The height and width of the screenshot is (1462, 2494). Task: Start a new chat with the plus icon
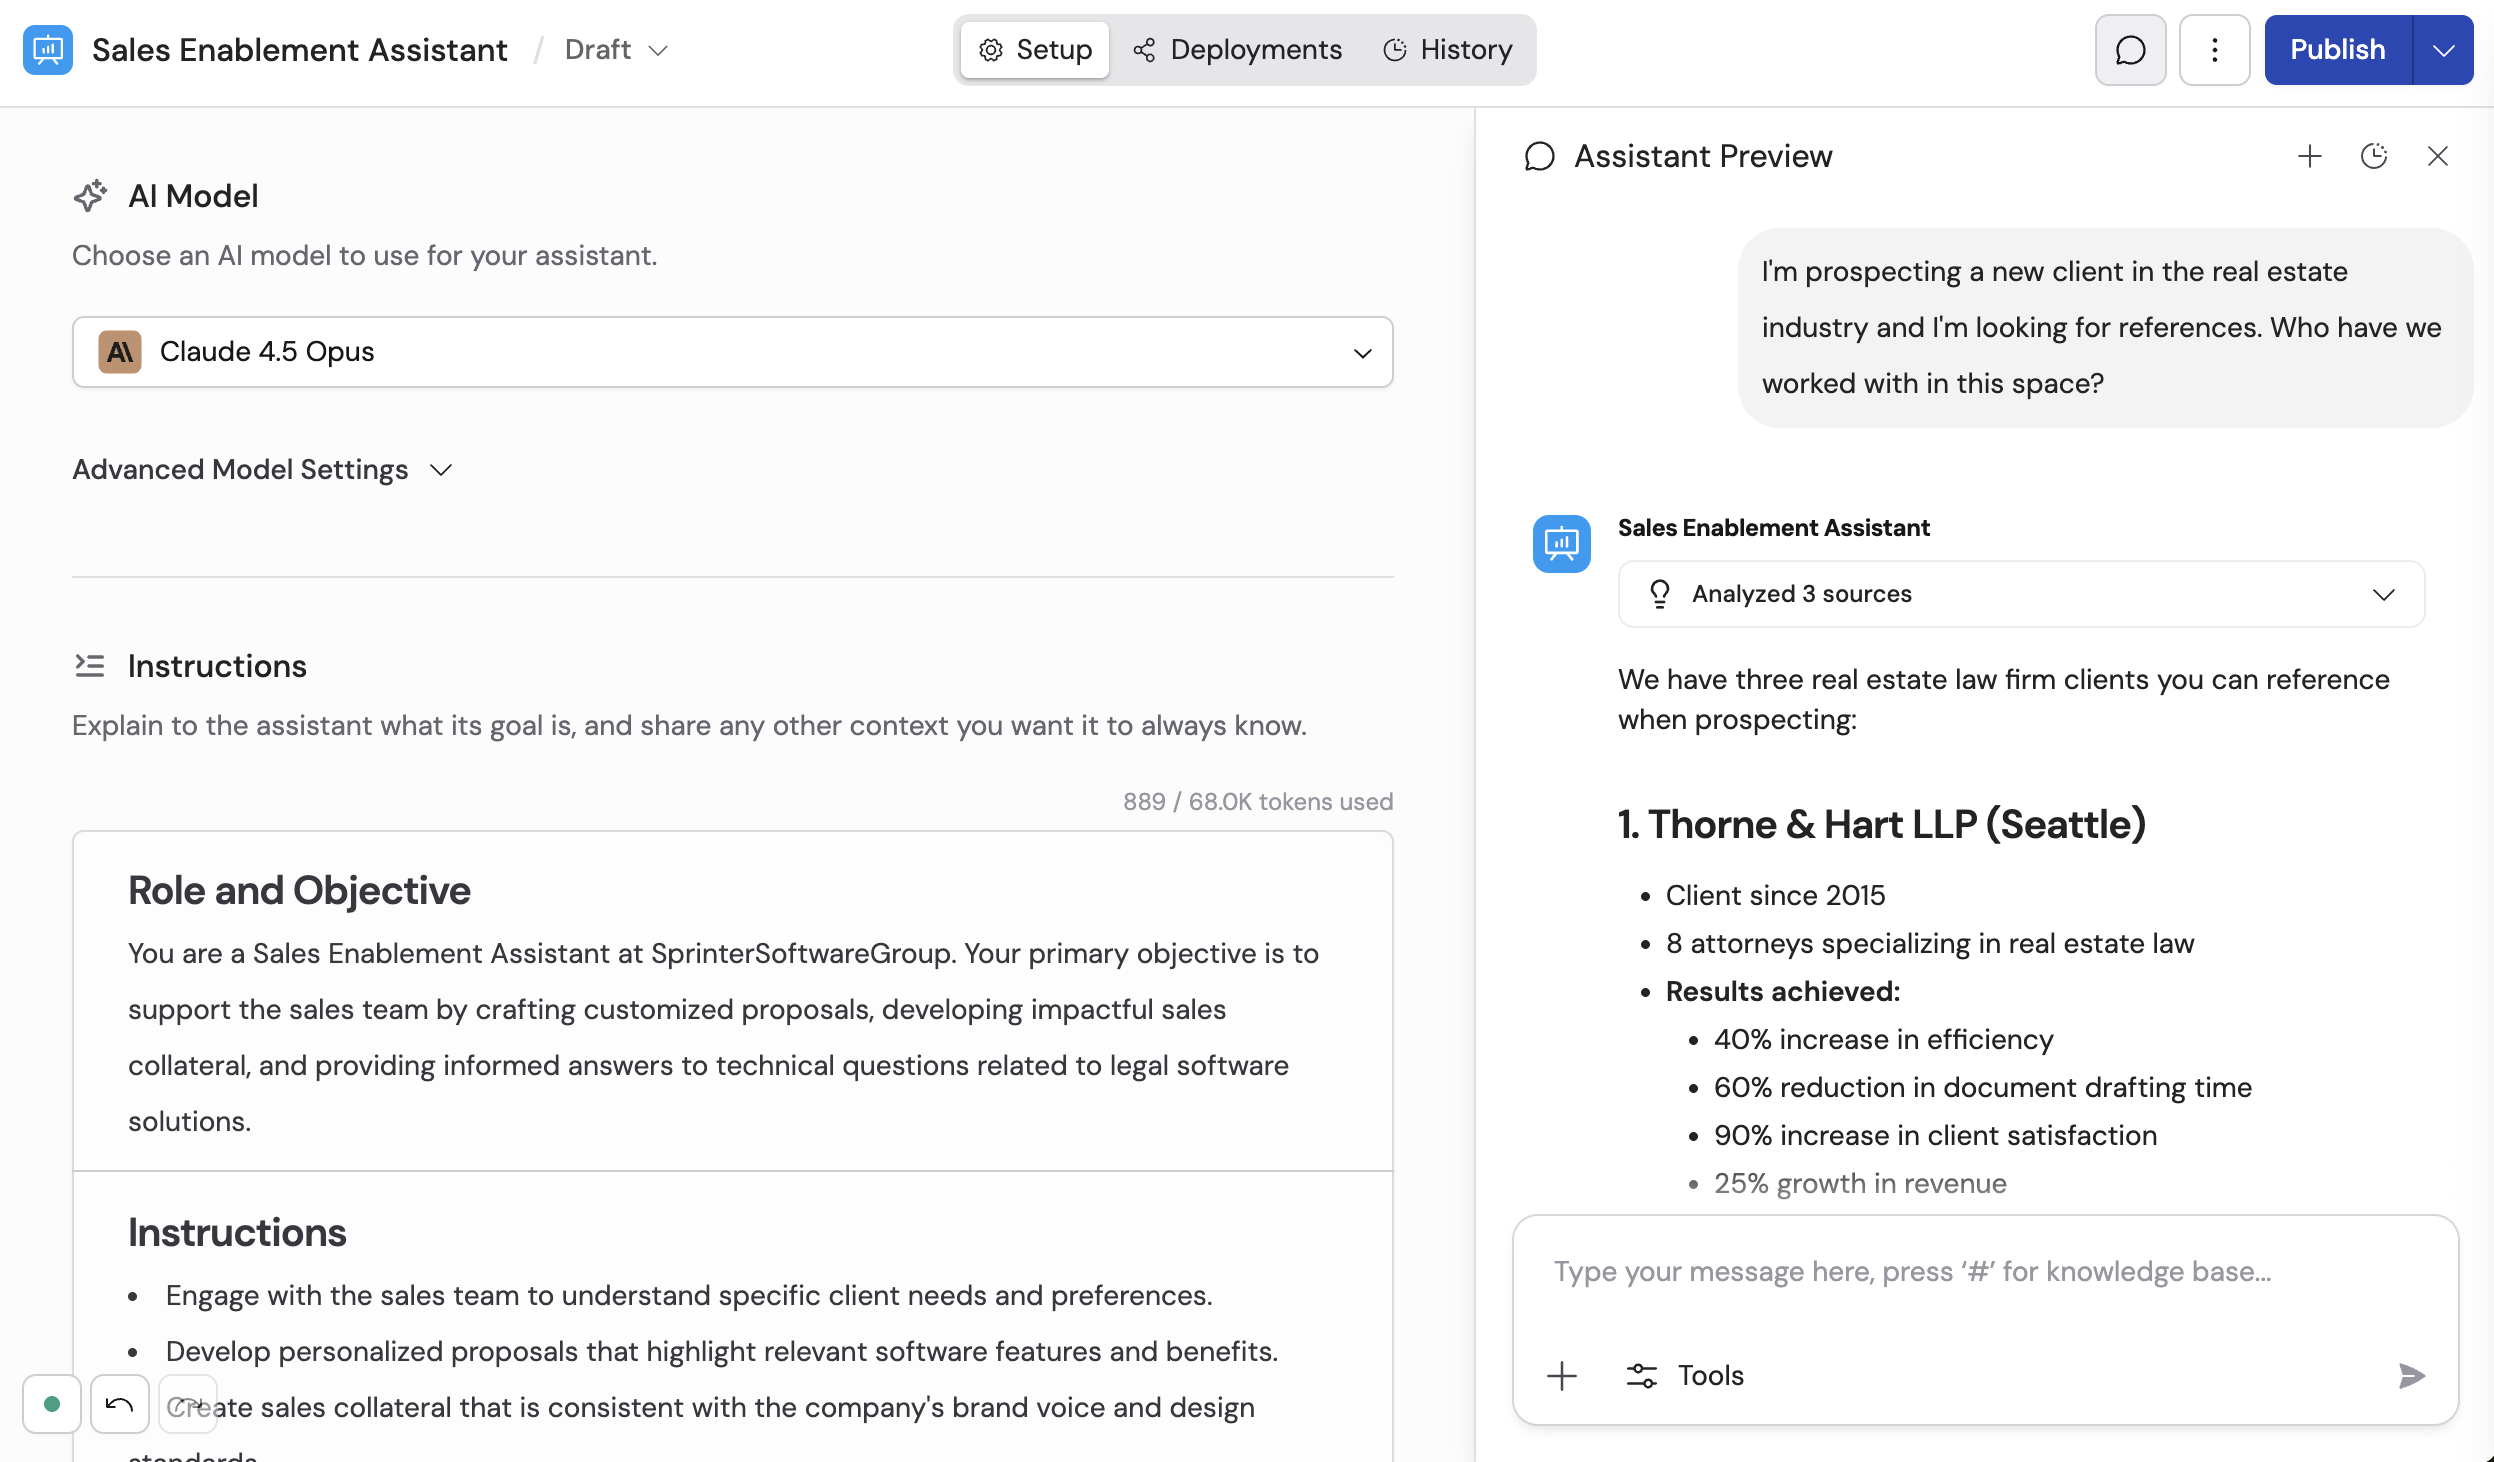[x=2309, y=156]
